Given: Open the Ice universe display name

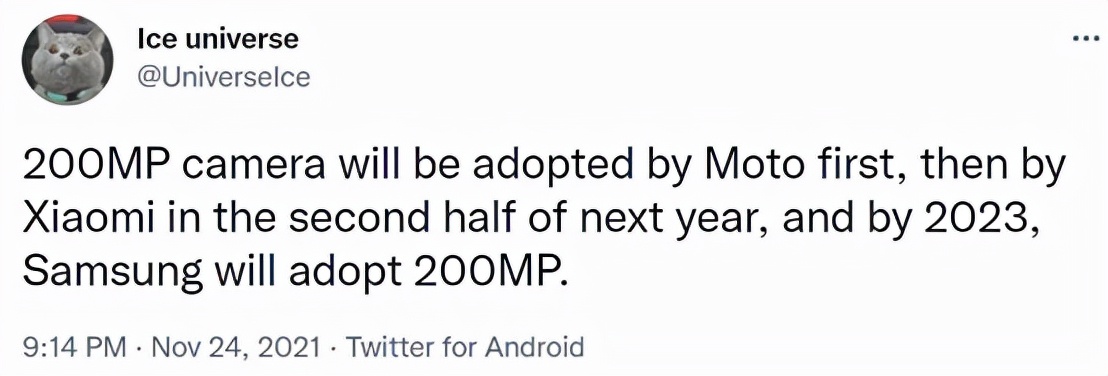Looking at the screenshot, I should (218, 40).
